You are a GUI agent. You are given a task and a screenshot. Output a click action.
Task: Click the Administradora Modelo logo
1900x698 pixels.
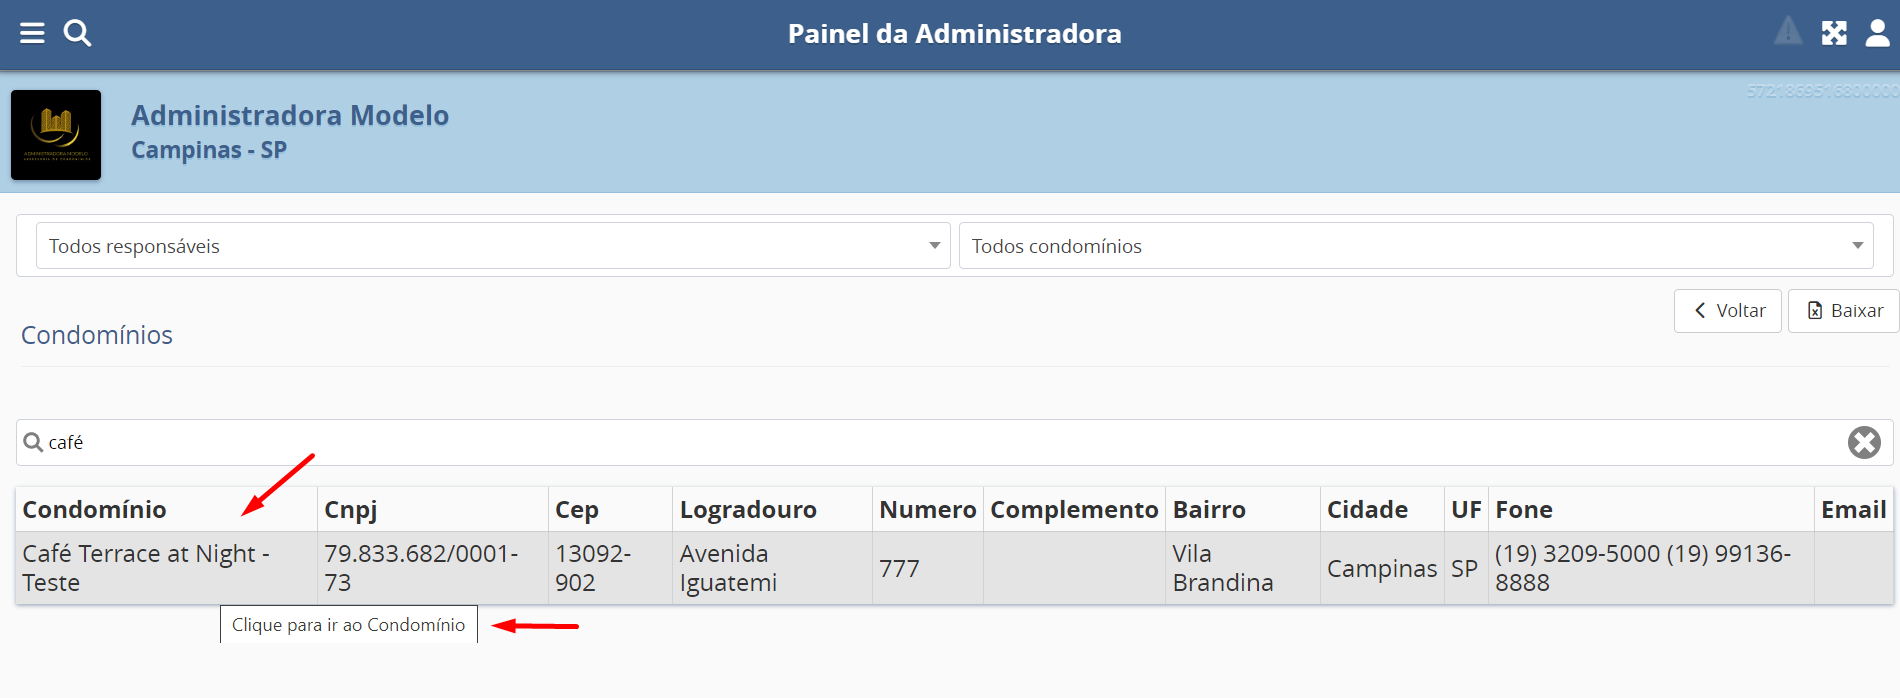click(x=56, y=135)
